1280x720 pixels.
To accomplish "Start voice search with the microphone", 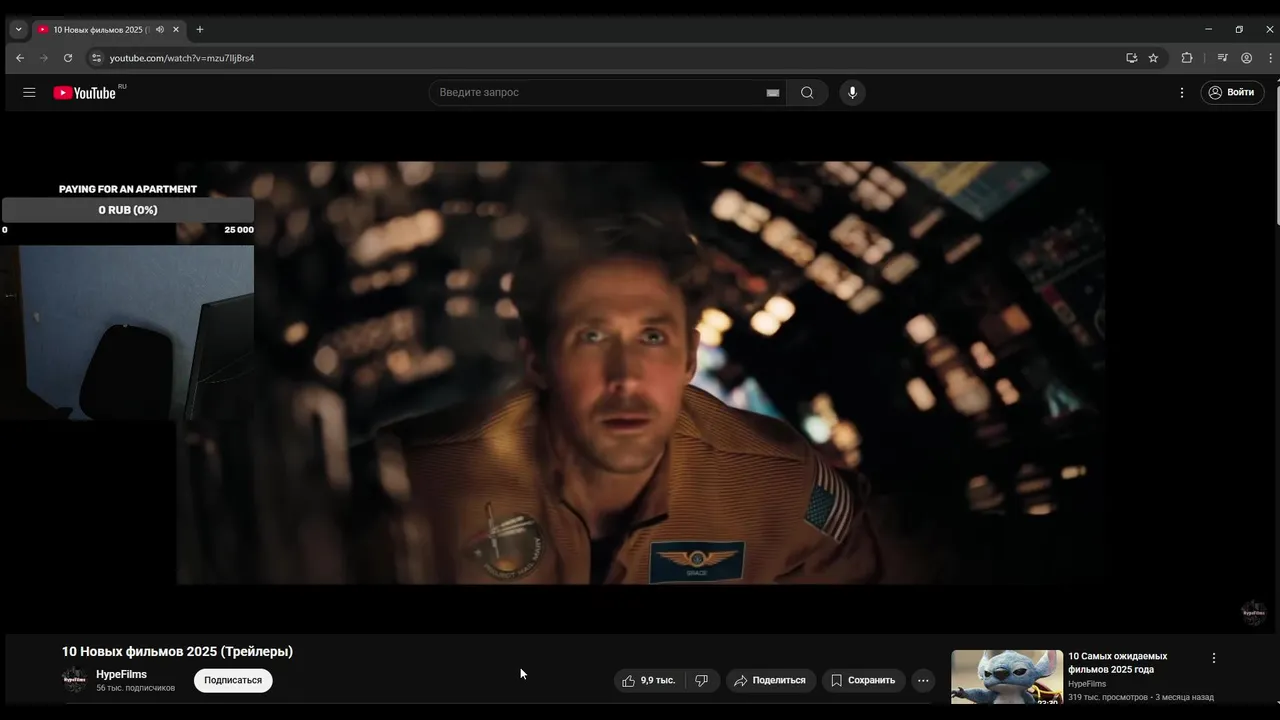I will (x=852, y=92).
